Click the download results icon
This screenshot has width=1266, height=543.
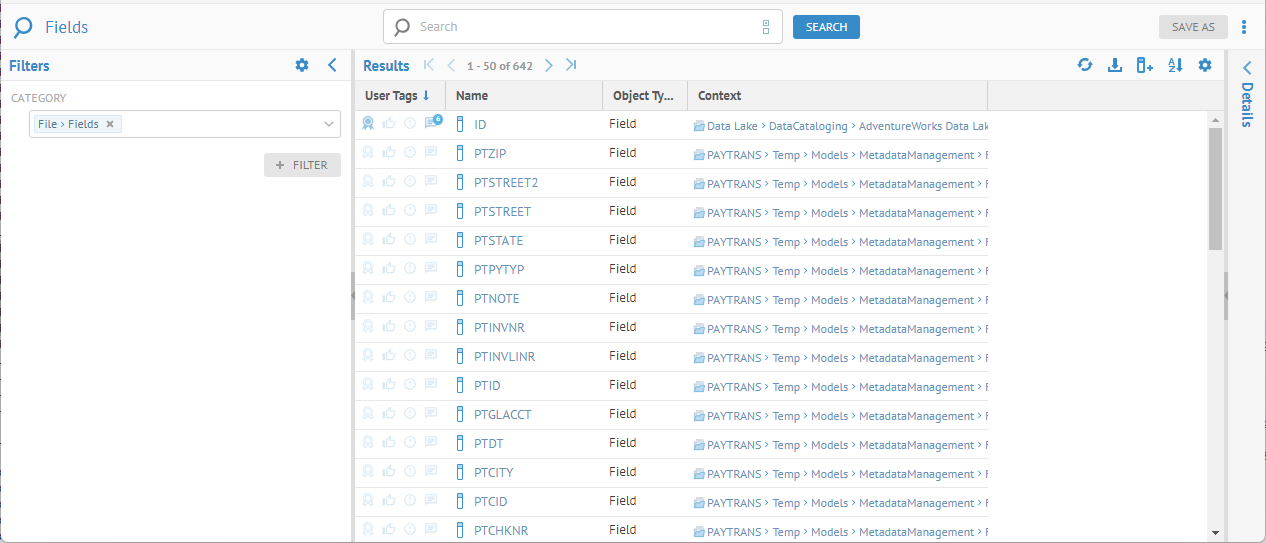(x=1115, y=65)
